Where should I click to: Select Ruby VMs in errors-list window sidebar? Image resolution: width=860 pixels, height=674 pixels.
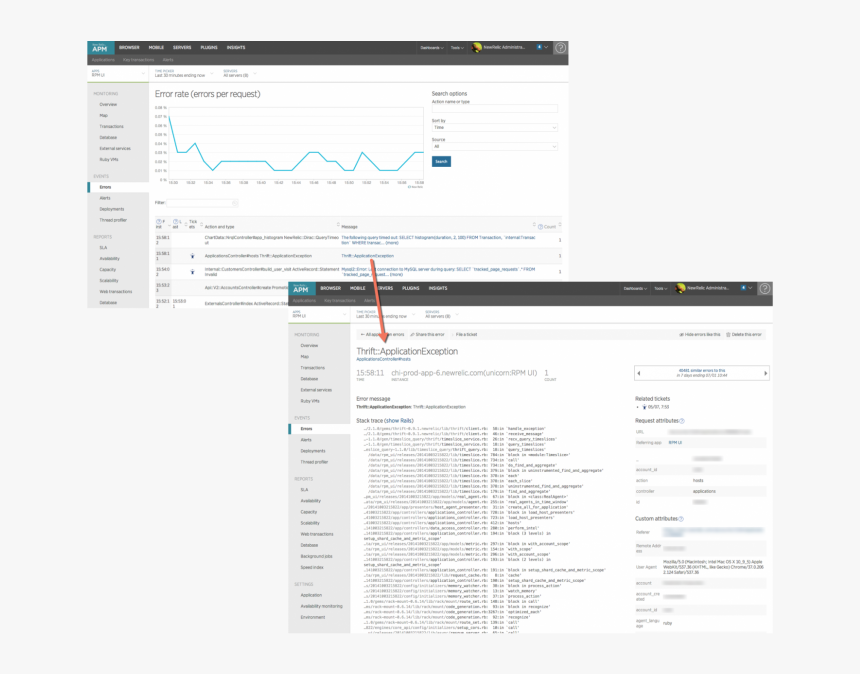pos(109,160)
